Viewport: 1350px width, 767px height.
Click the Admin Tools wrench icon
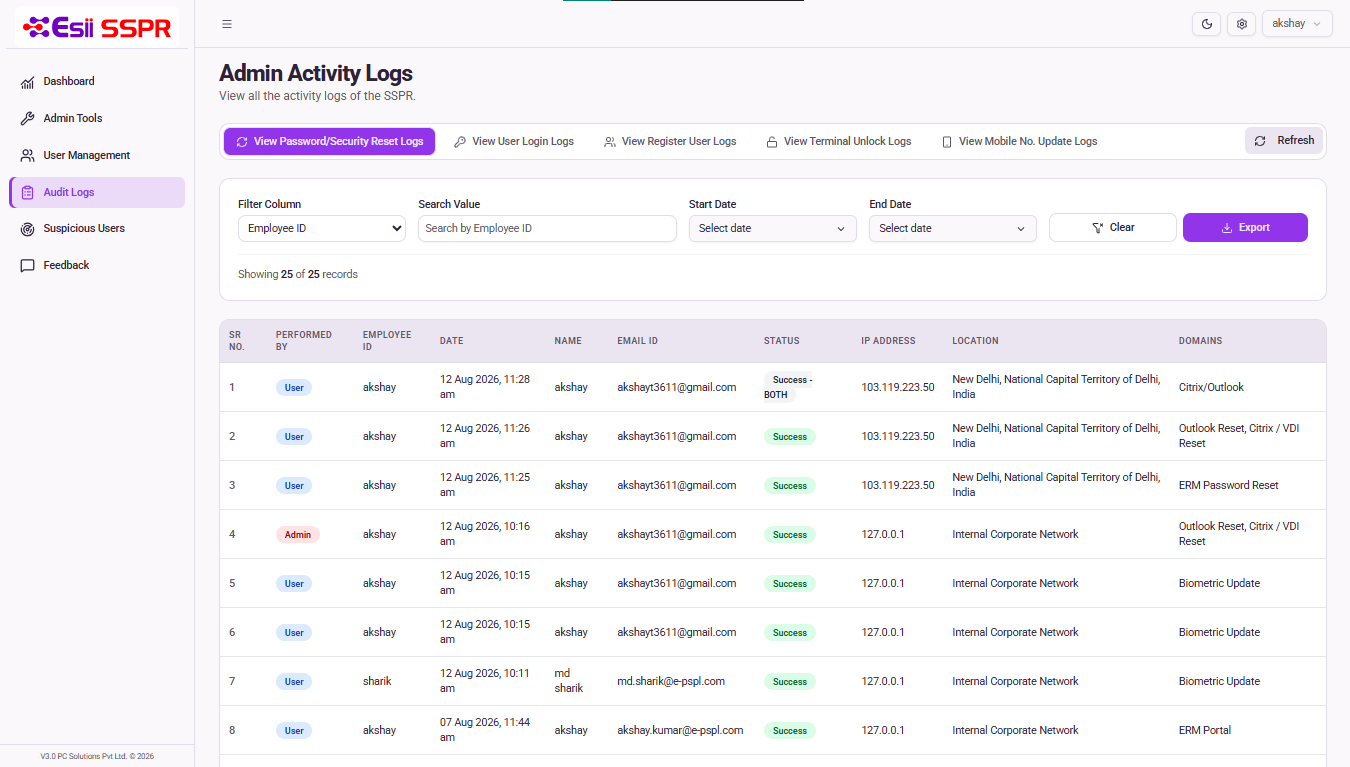tap(27, 119)
